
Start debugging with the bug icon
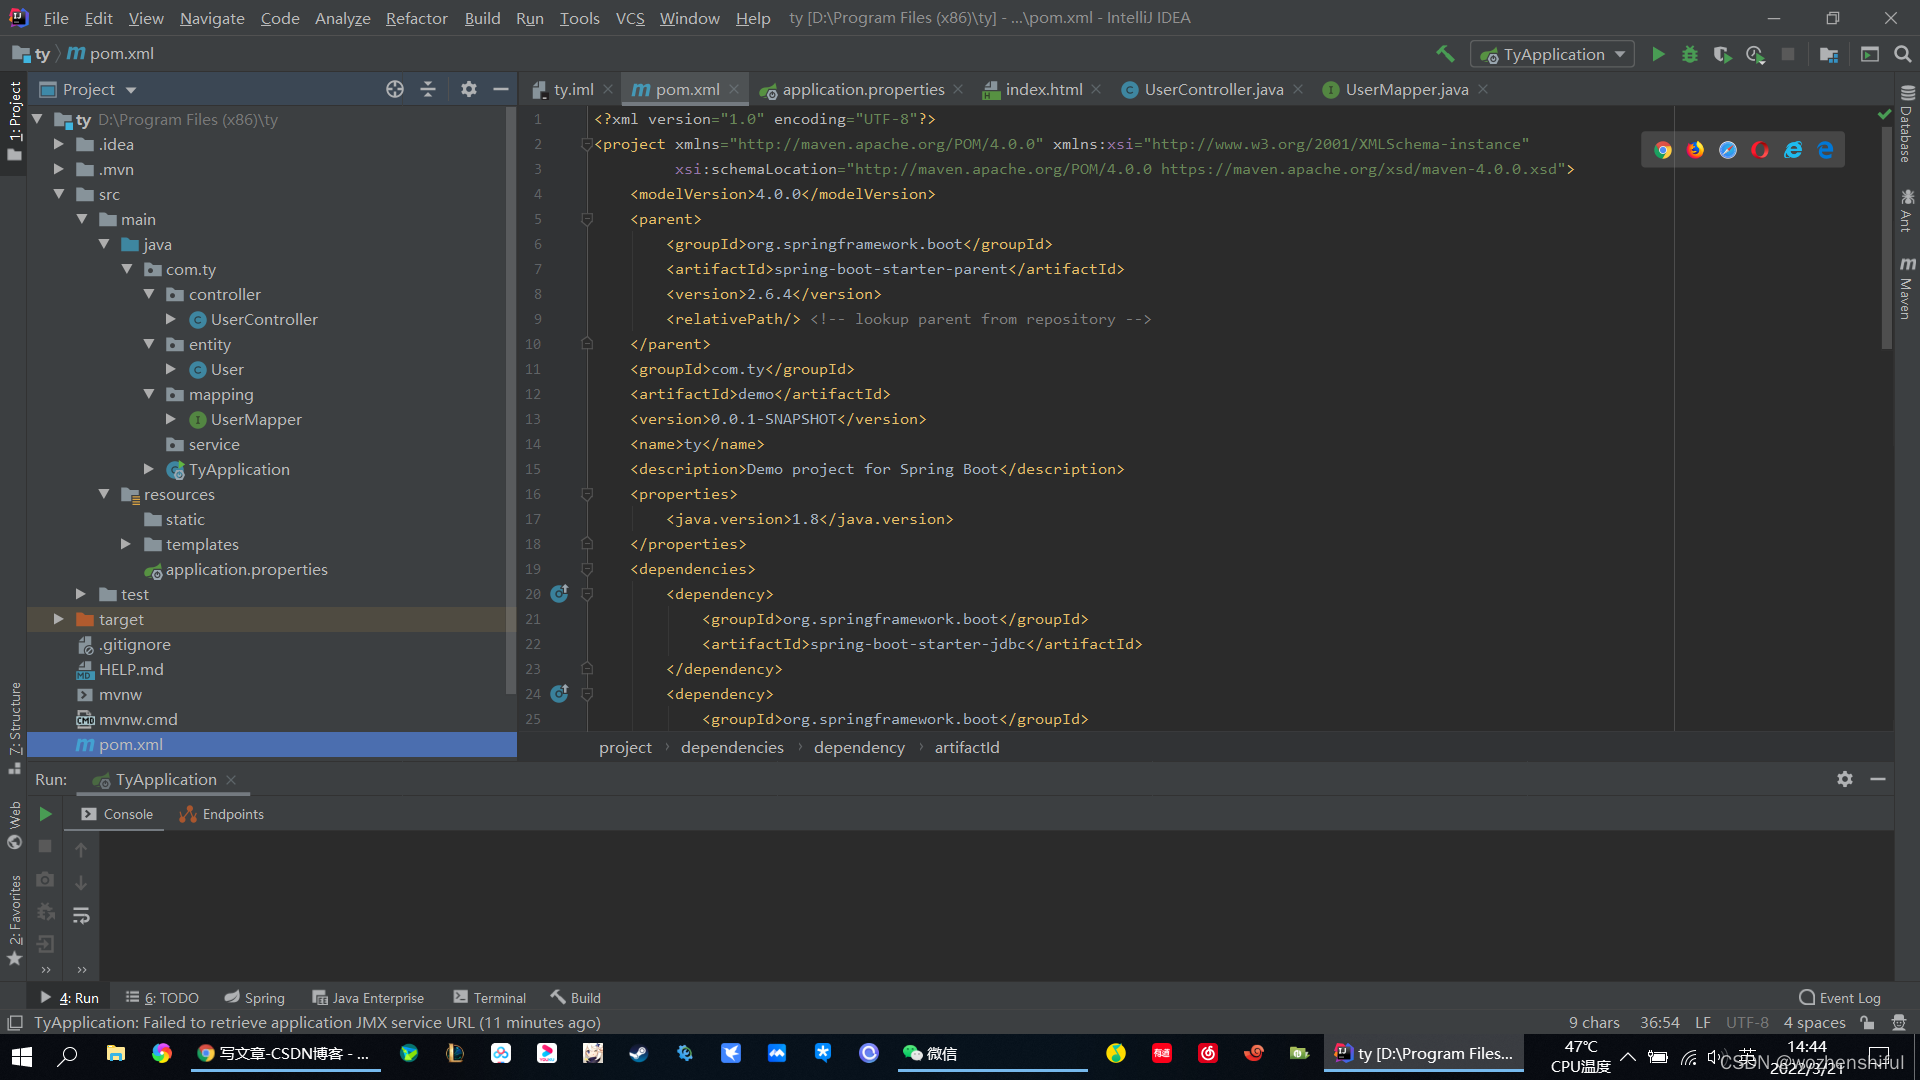click(x=1690, y=54)
